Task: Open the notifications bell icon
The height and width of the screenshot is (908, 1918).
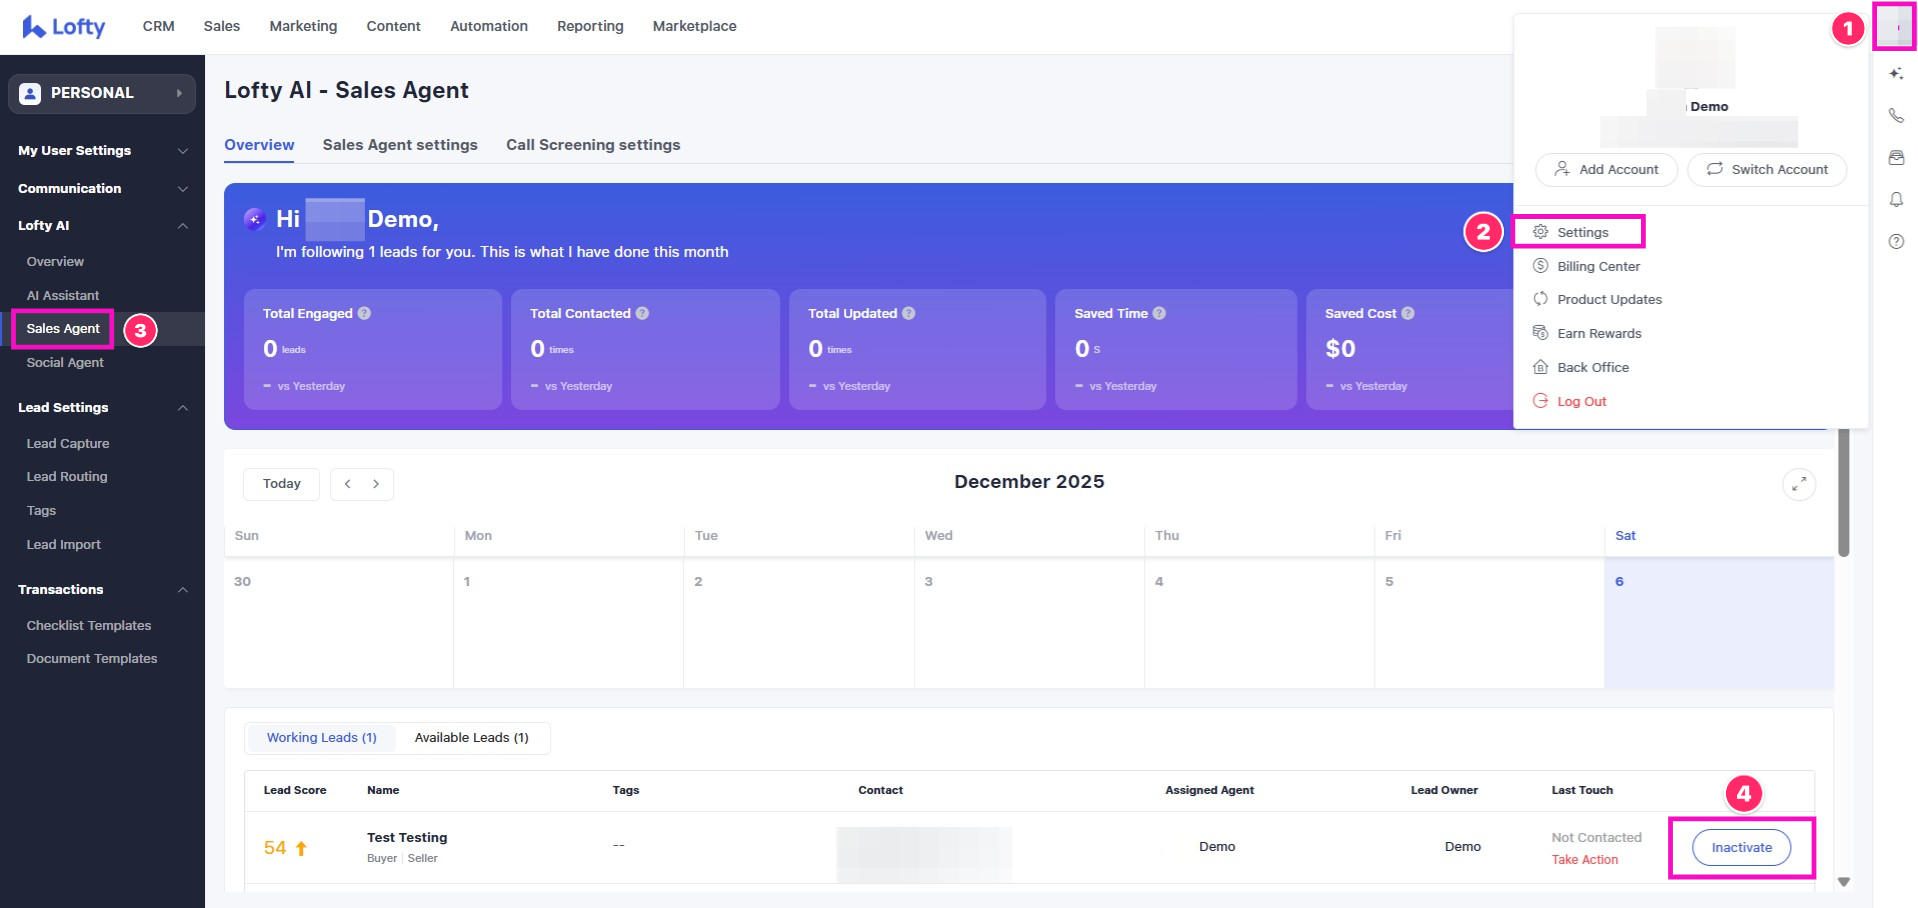Action: (x=1895, y=200)
